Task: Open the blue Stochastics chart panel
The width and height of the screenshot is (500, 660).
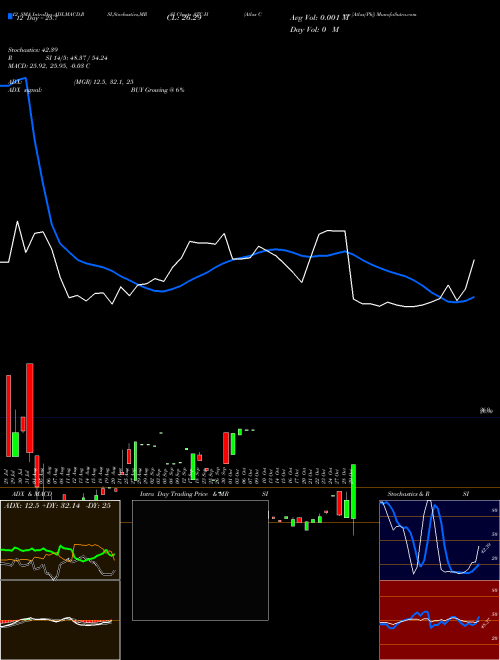Action: coord(439,540)
